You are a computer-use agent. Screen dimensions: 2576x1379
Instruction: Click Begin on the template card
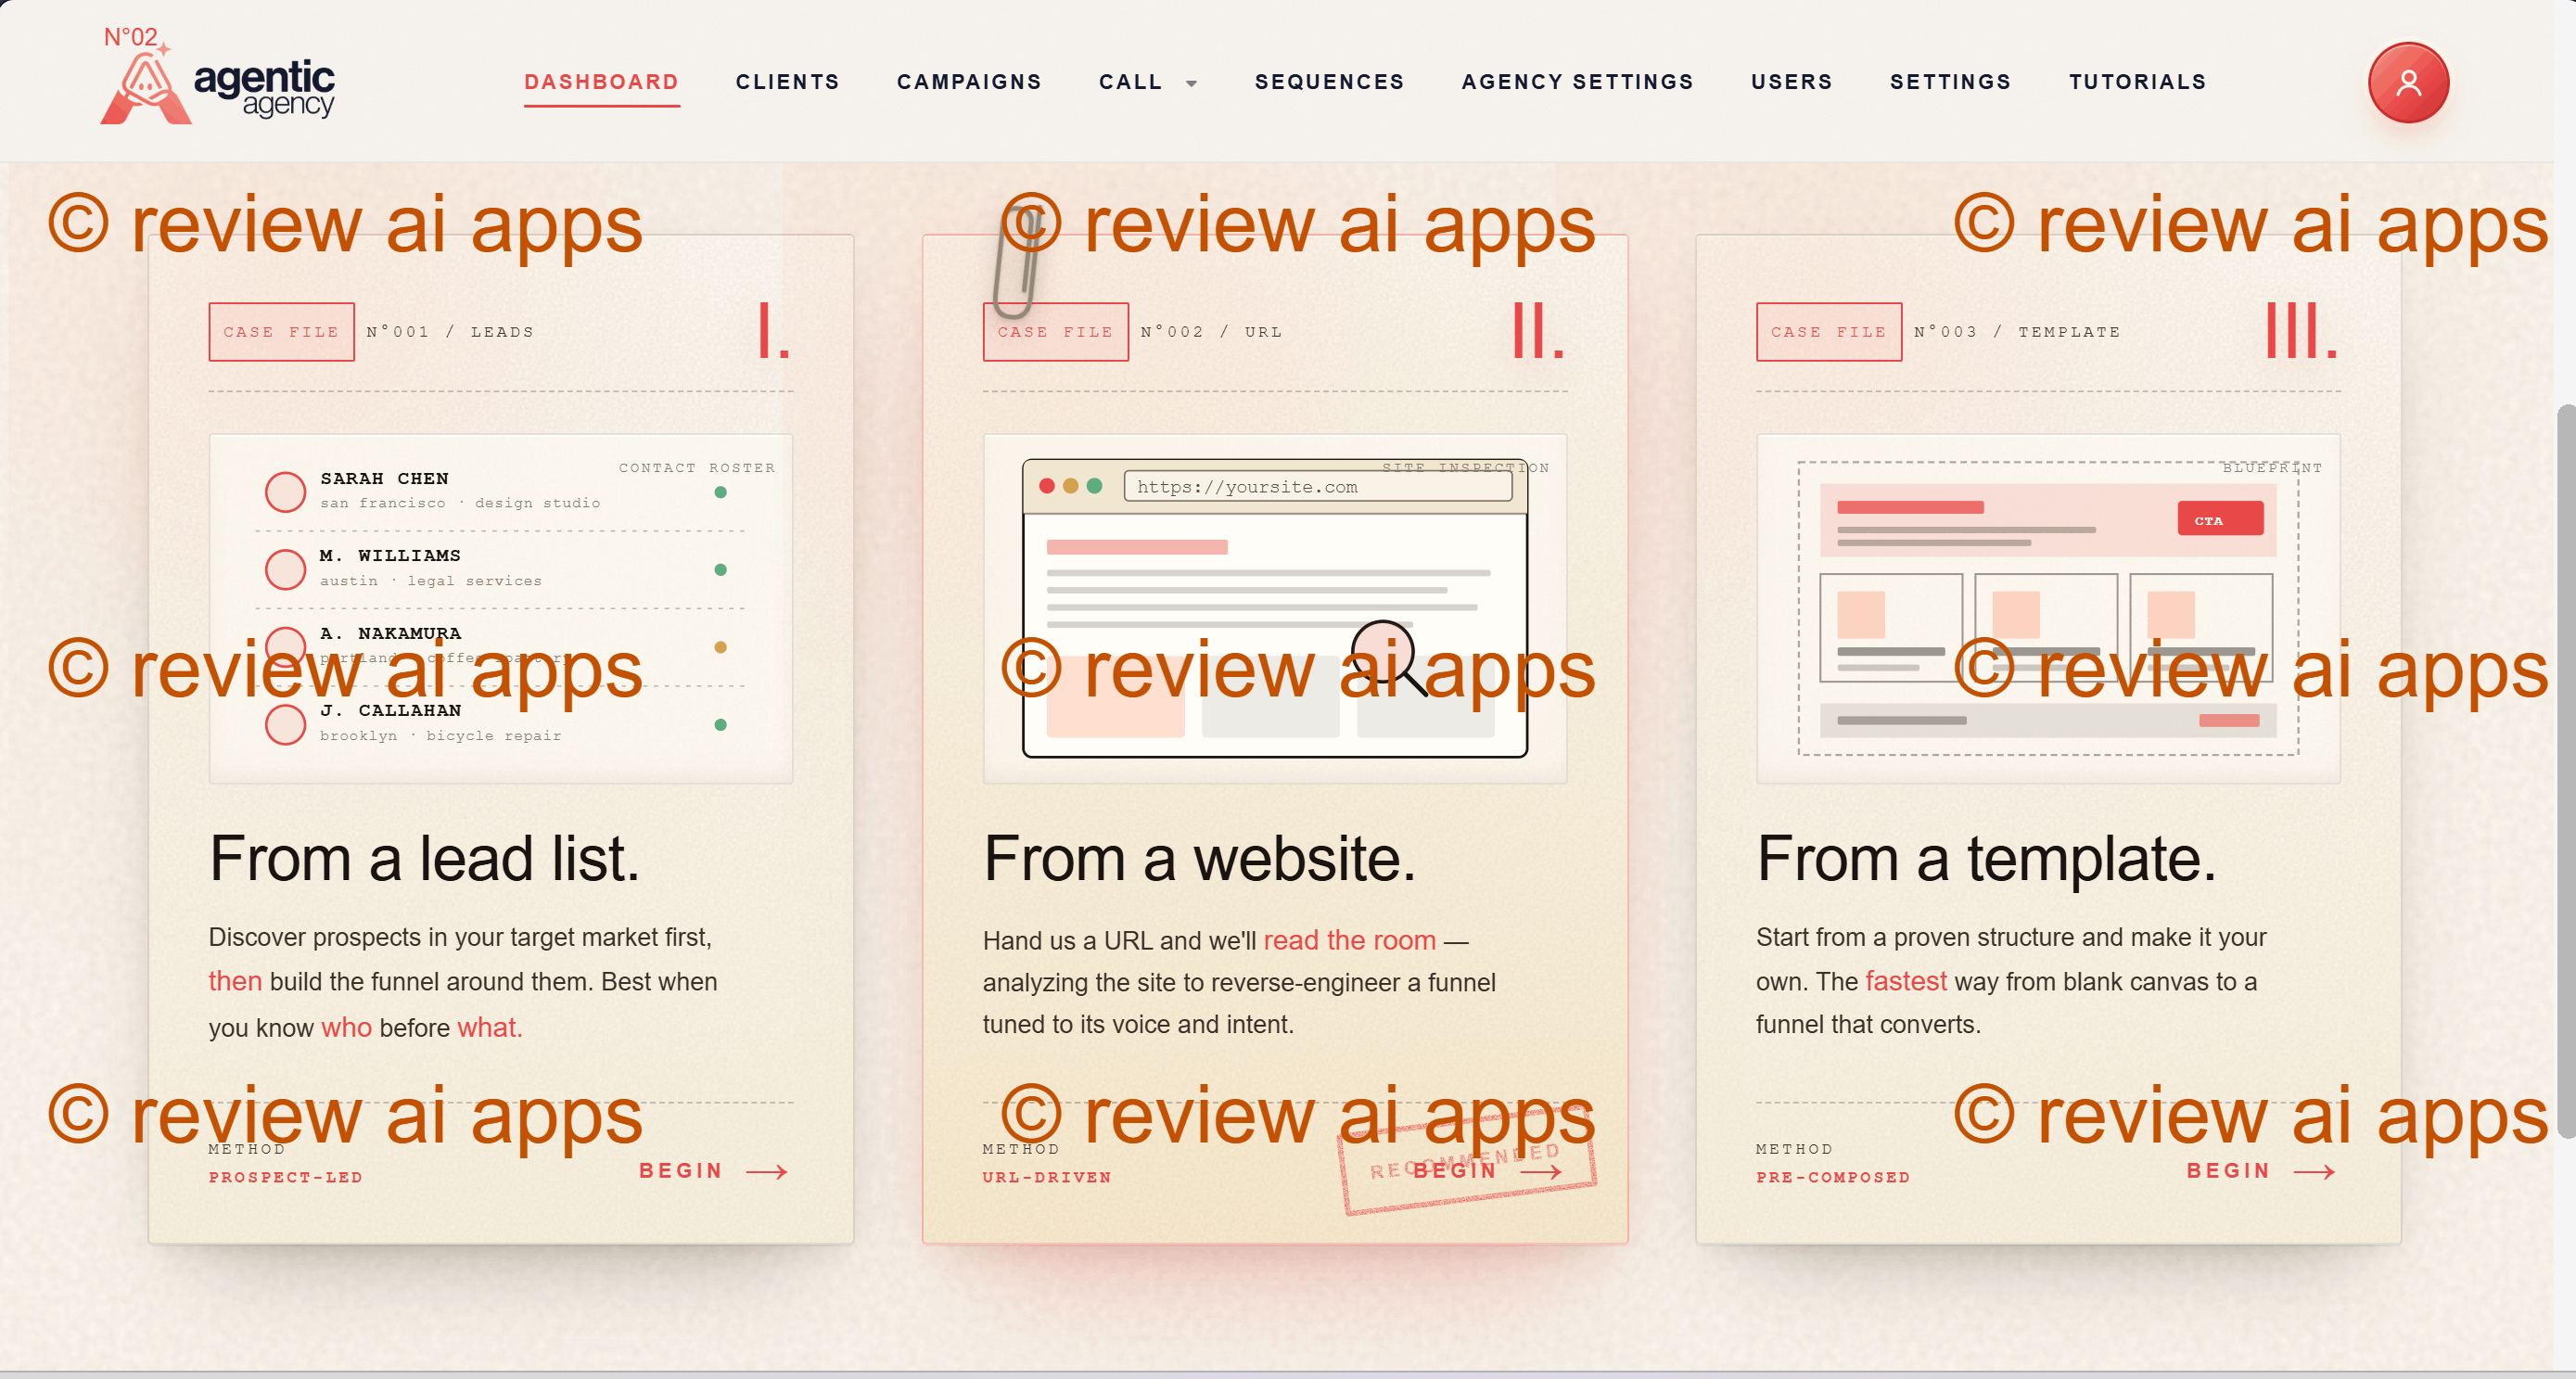(x=2228, y=1170)
